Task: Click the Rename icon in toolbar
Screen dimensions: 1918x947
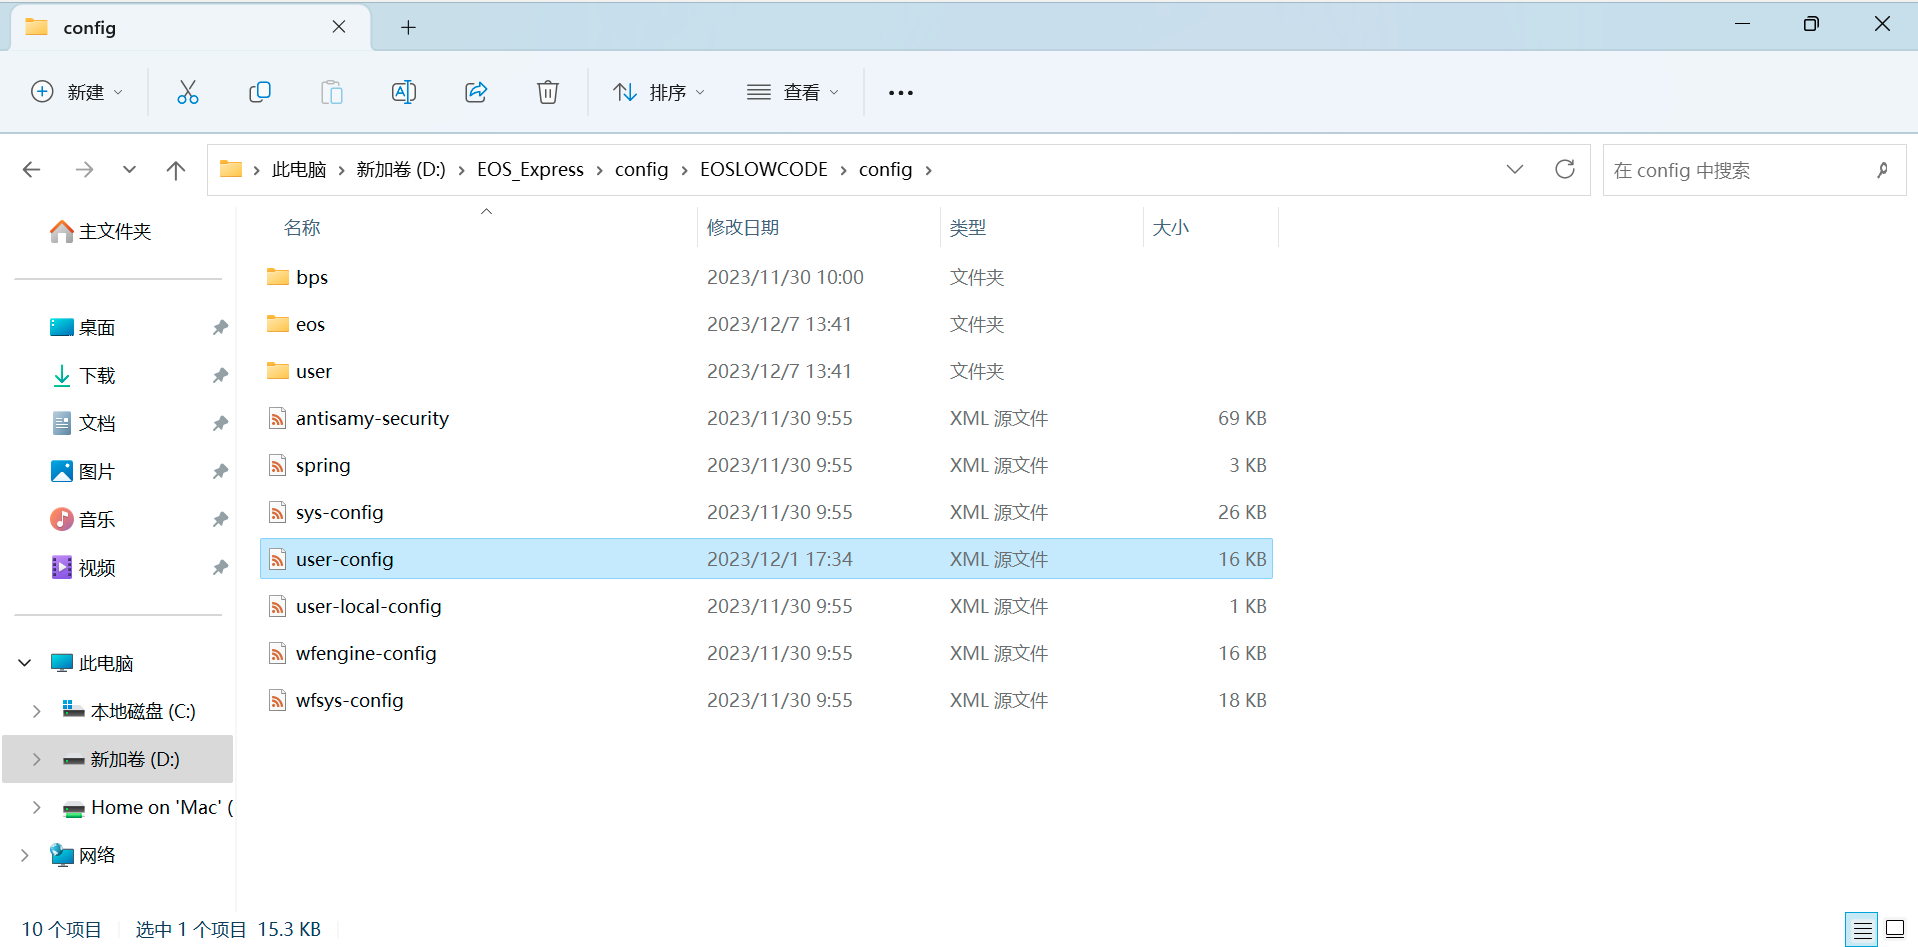Action: click(x=404, y=92)
